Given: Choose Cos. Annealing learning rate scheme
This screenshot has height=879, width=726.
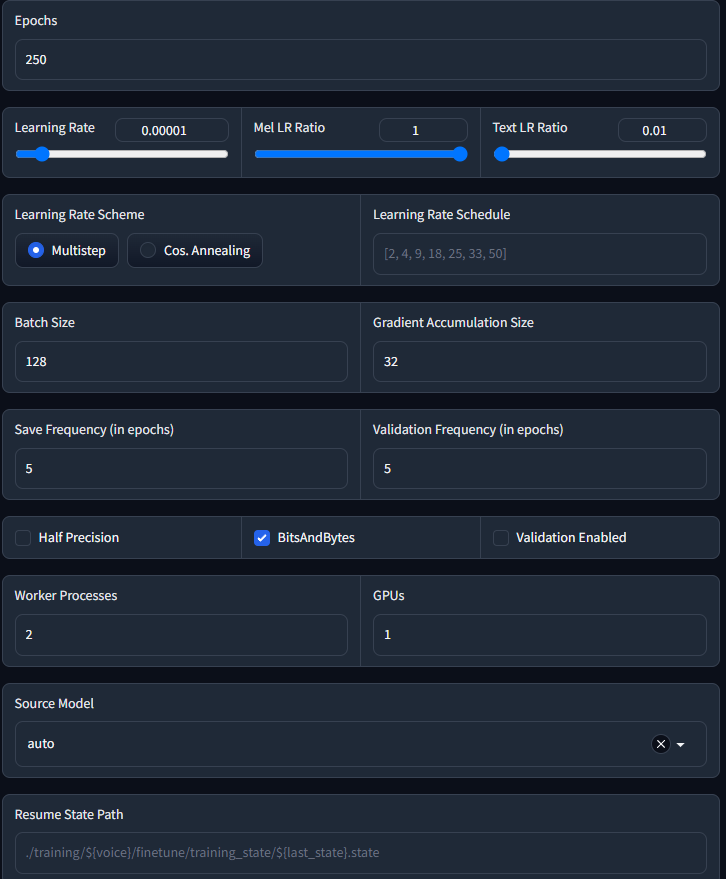Looking at the screenshot, I should (x=195, y=251).
